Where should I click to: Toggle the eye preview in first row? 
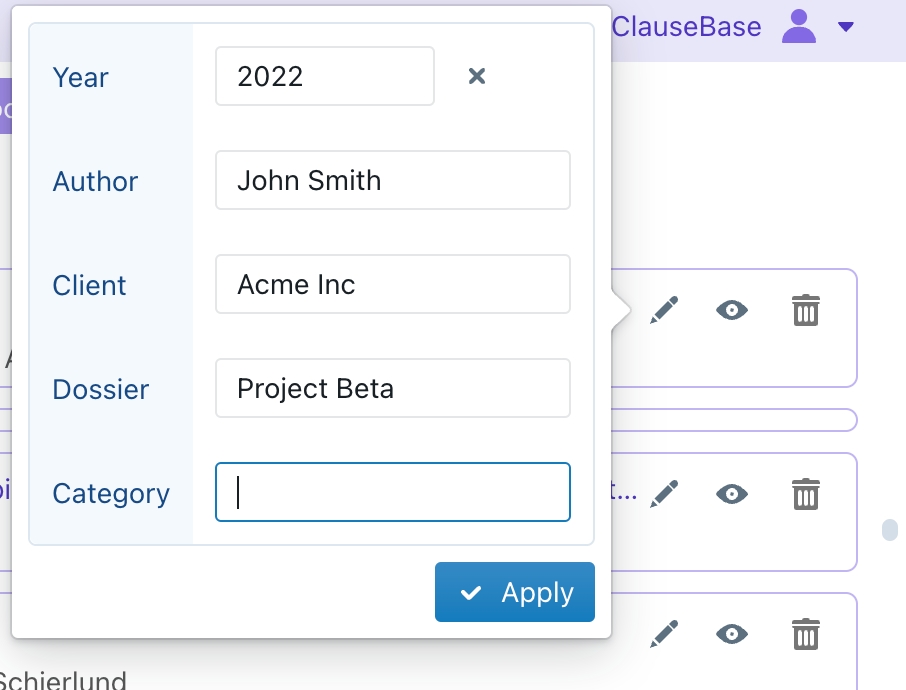coord(732,310)
